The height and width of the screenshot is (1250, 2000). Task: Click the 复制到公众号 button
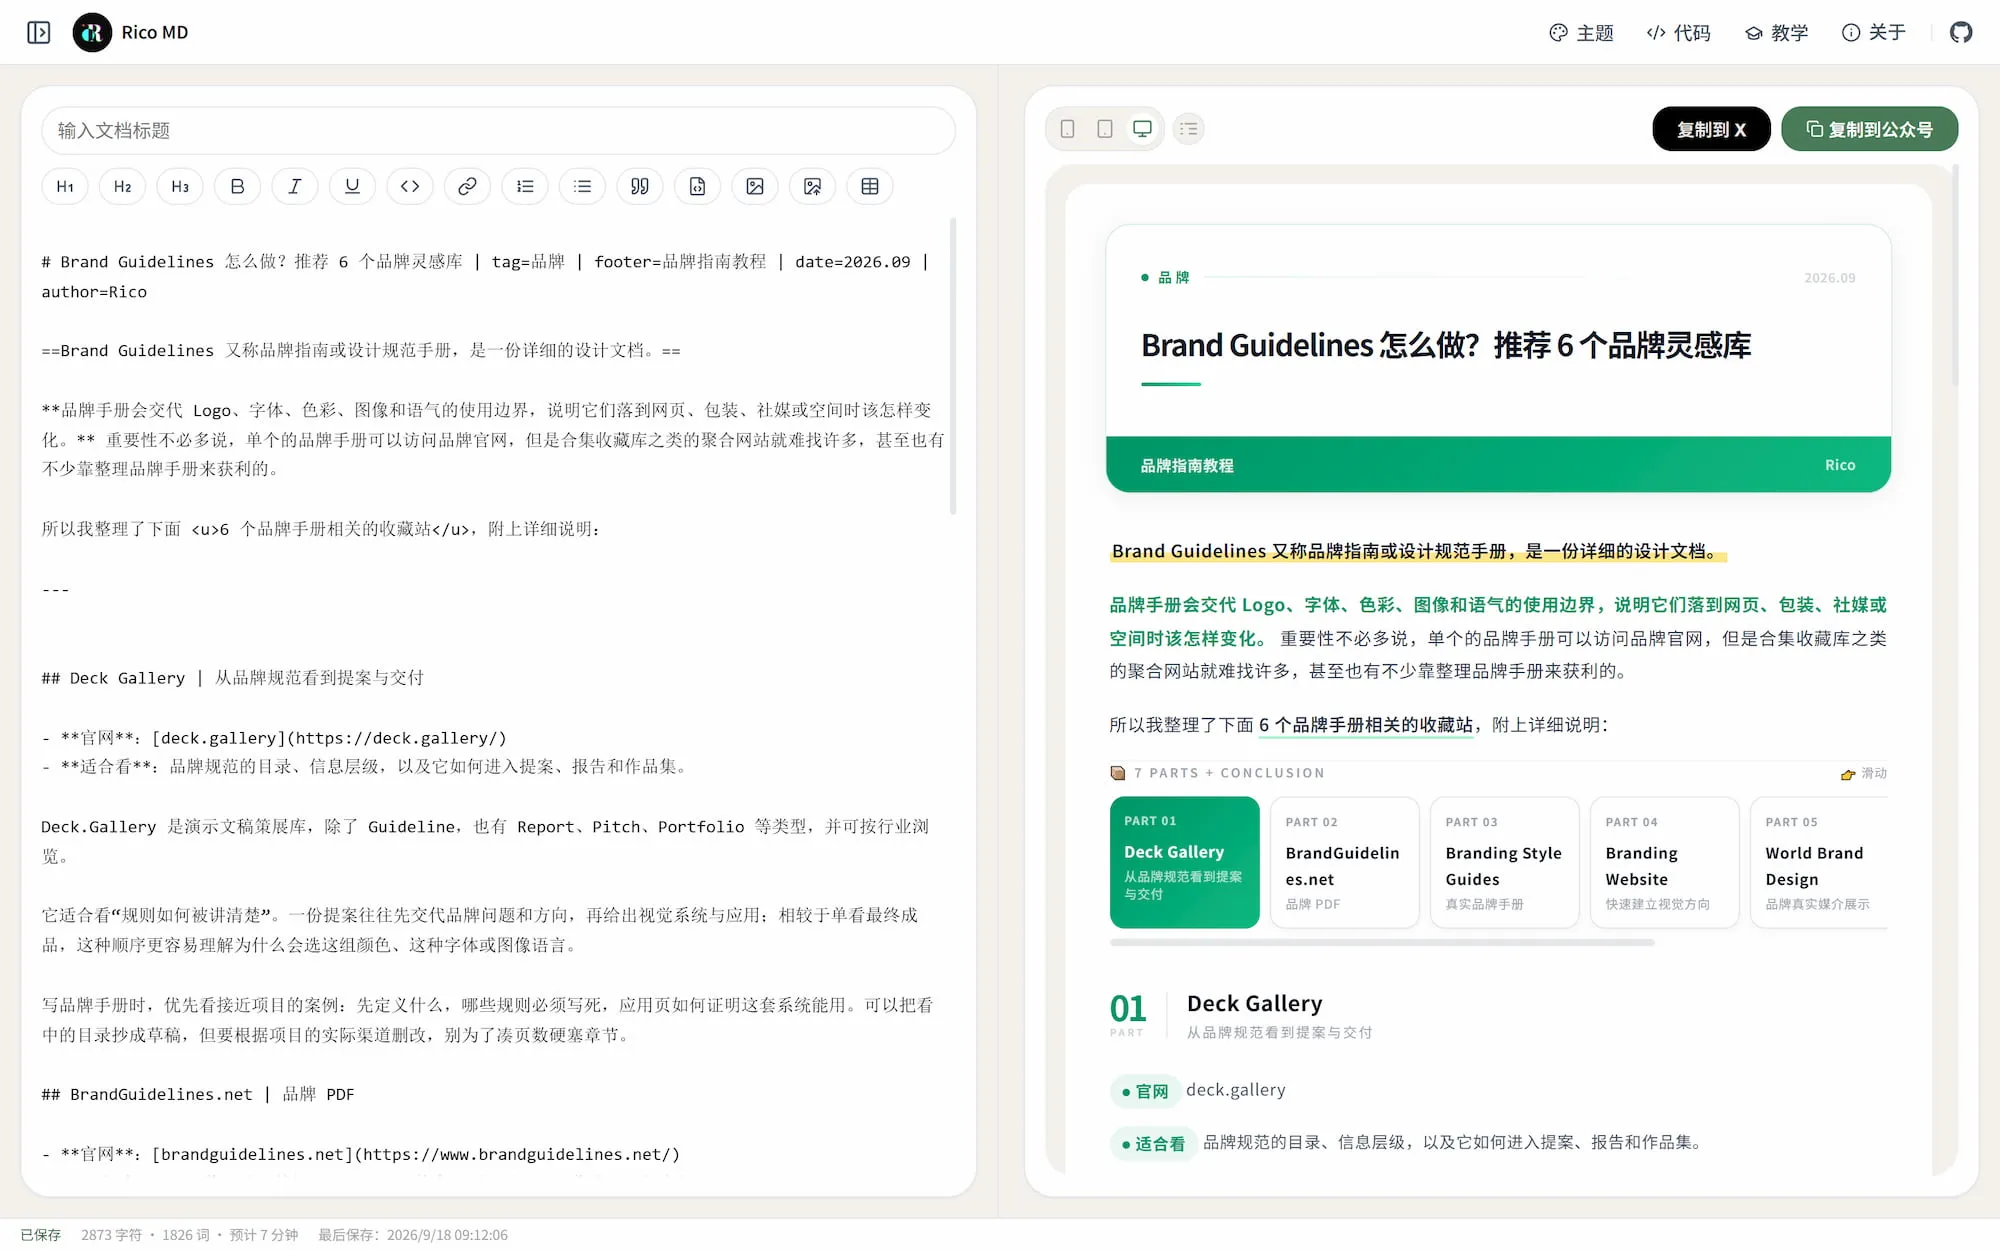(1869, 129)
